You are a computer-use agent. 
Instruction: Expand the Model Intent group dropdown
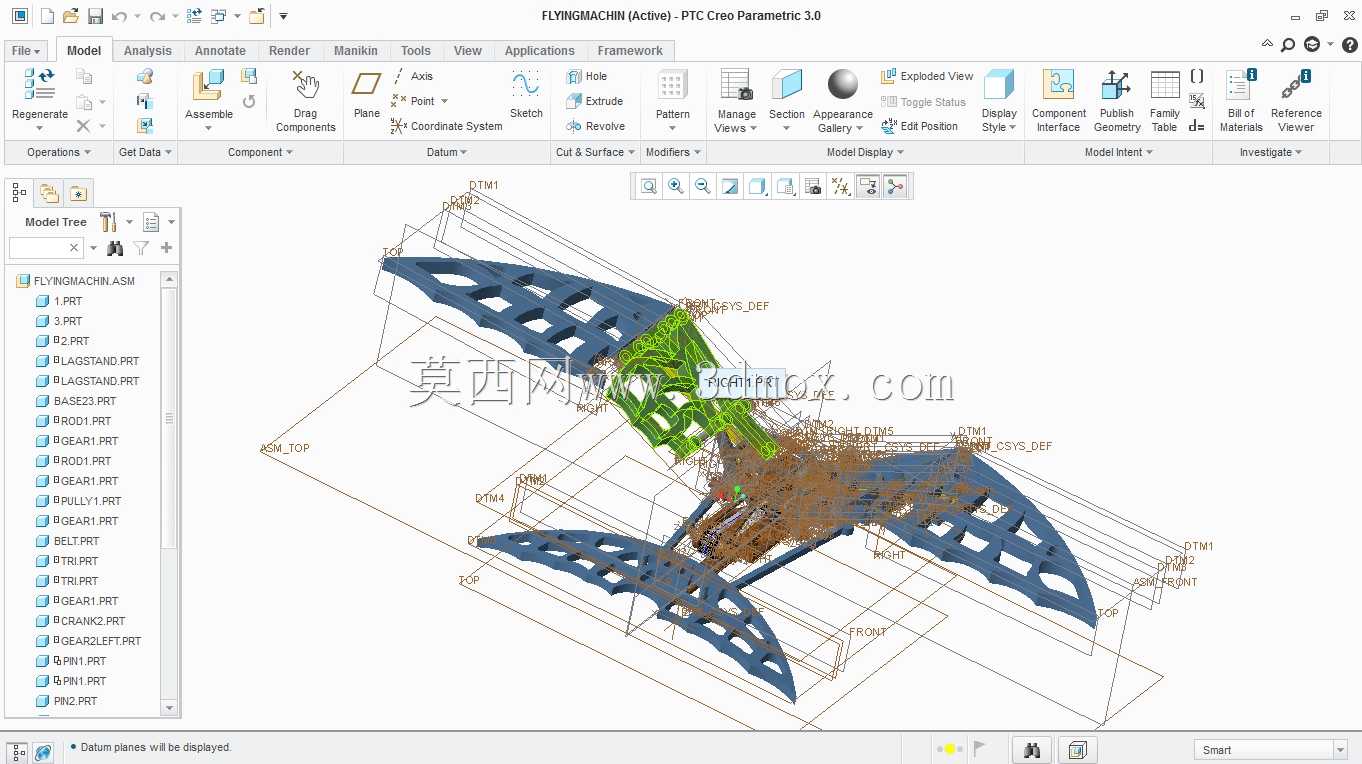click(1119, 152)
